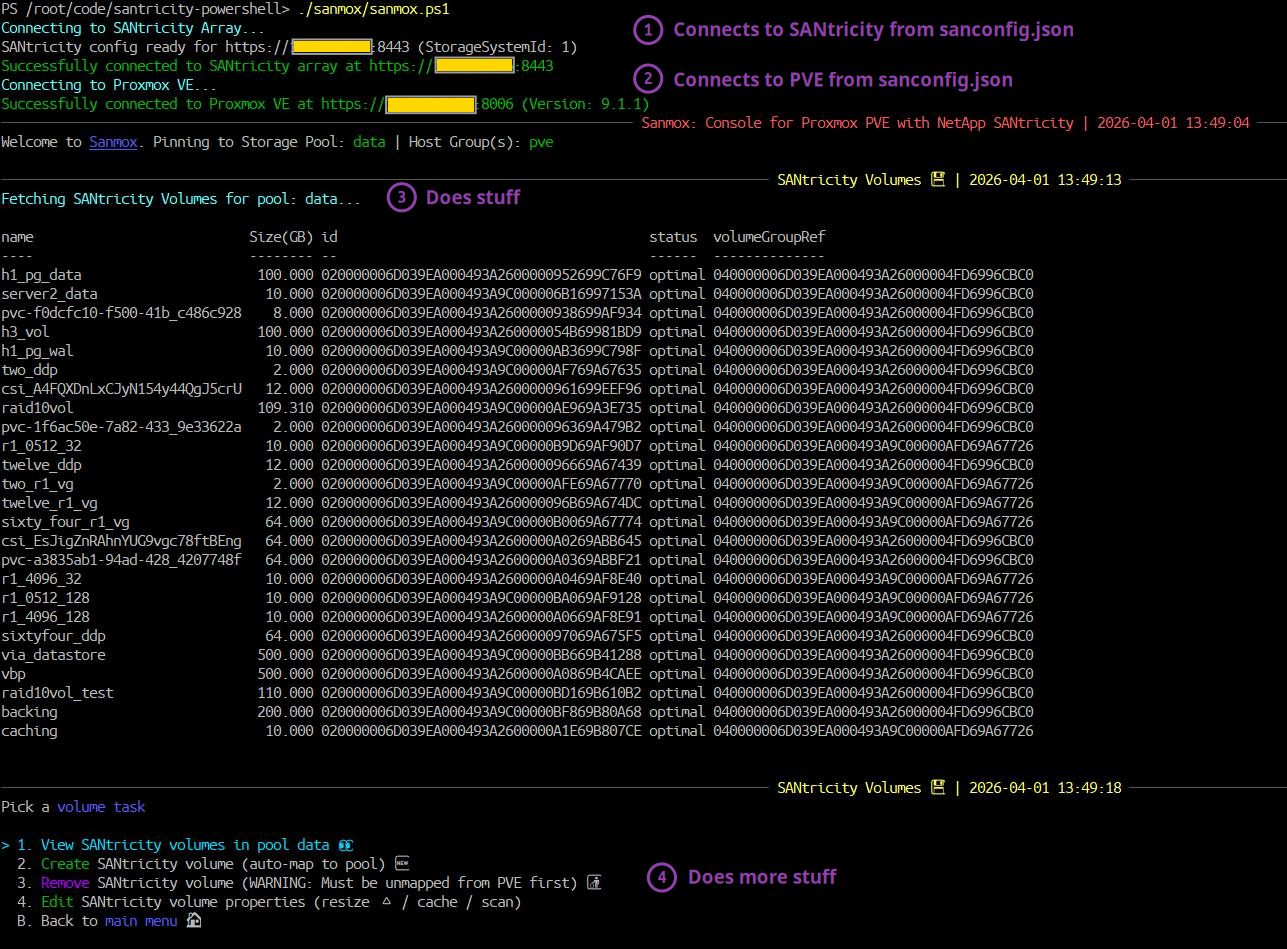The width and height of the screenshot is (1287, 949).
Task: Pick option 3, Remove SANtricity volume
Action: coord(309,883)
